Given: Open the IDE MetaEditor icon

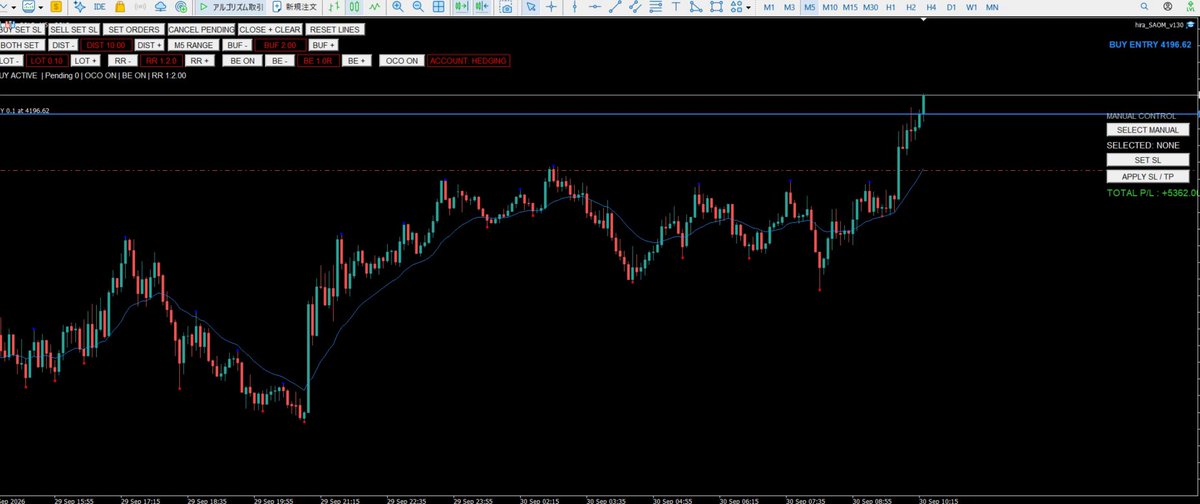Looking at the screenshot, I should coord(99,6).
